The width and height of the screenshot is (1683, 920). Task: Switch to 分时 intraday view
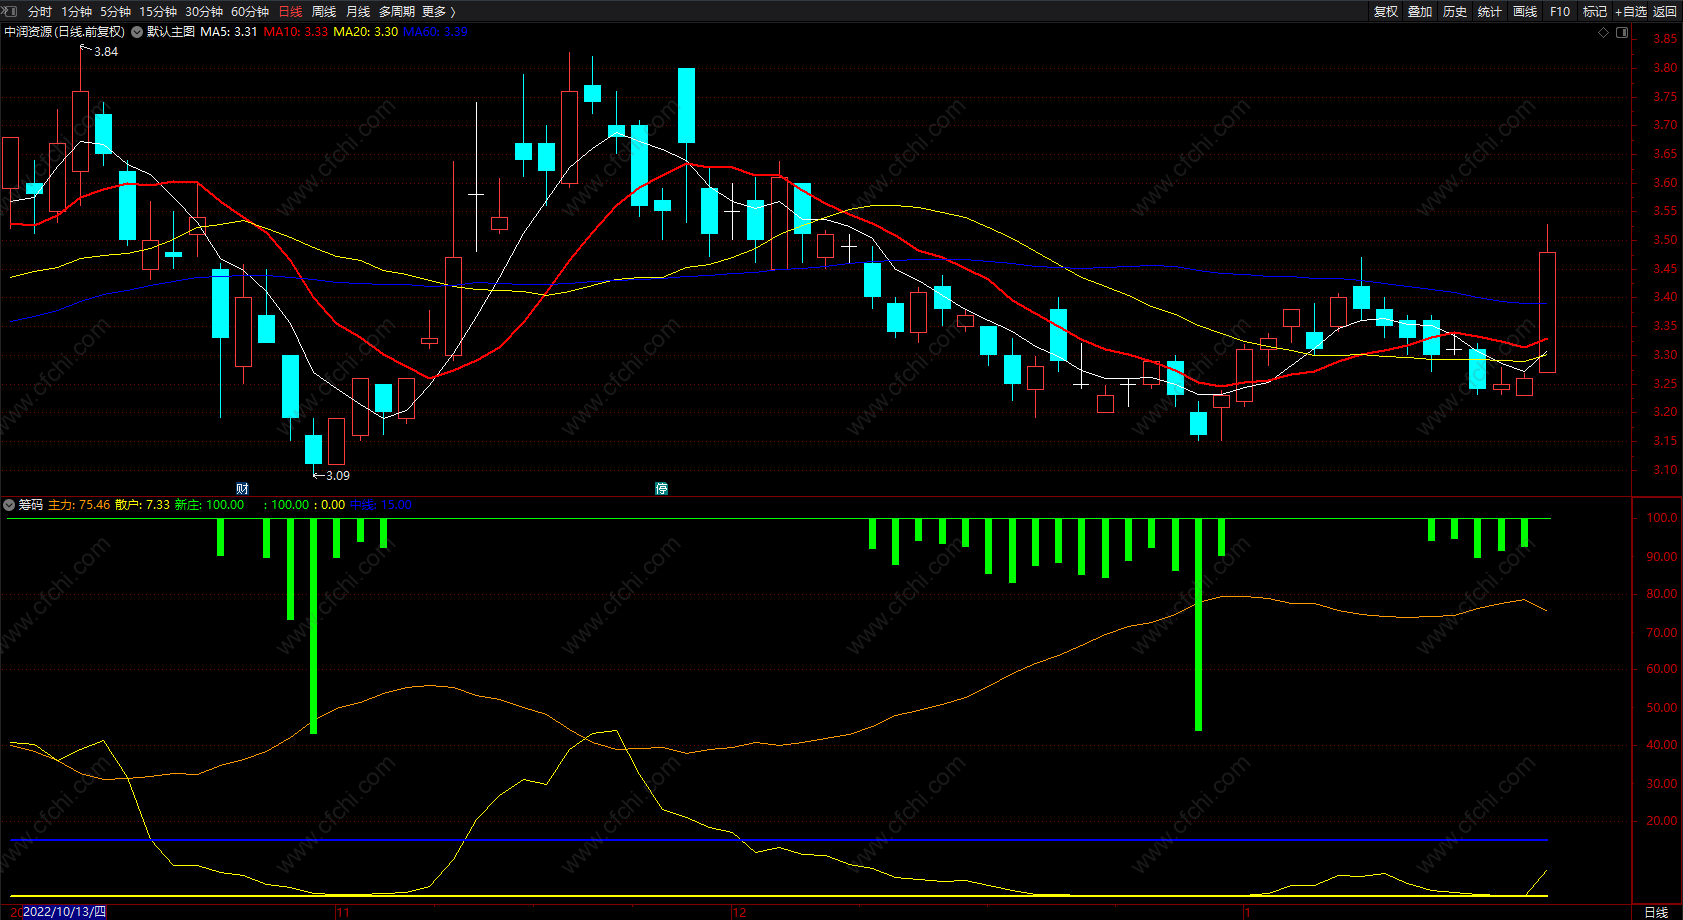click(x=40, y=11)
